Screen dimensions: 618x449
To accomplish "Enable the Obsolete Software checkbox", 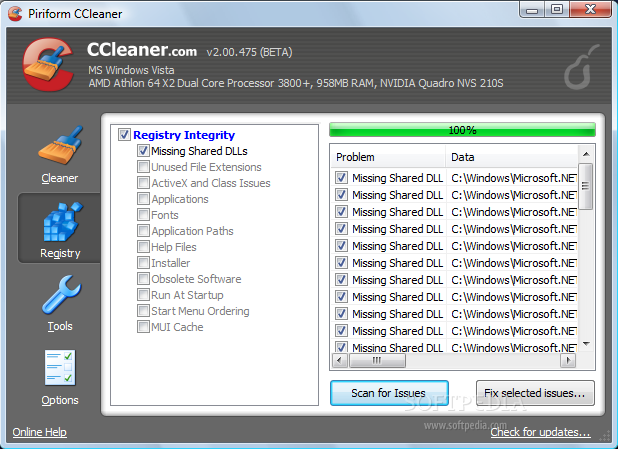I will (143, 279).
